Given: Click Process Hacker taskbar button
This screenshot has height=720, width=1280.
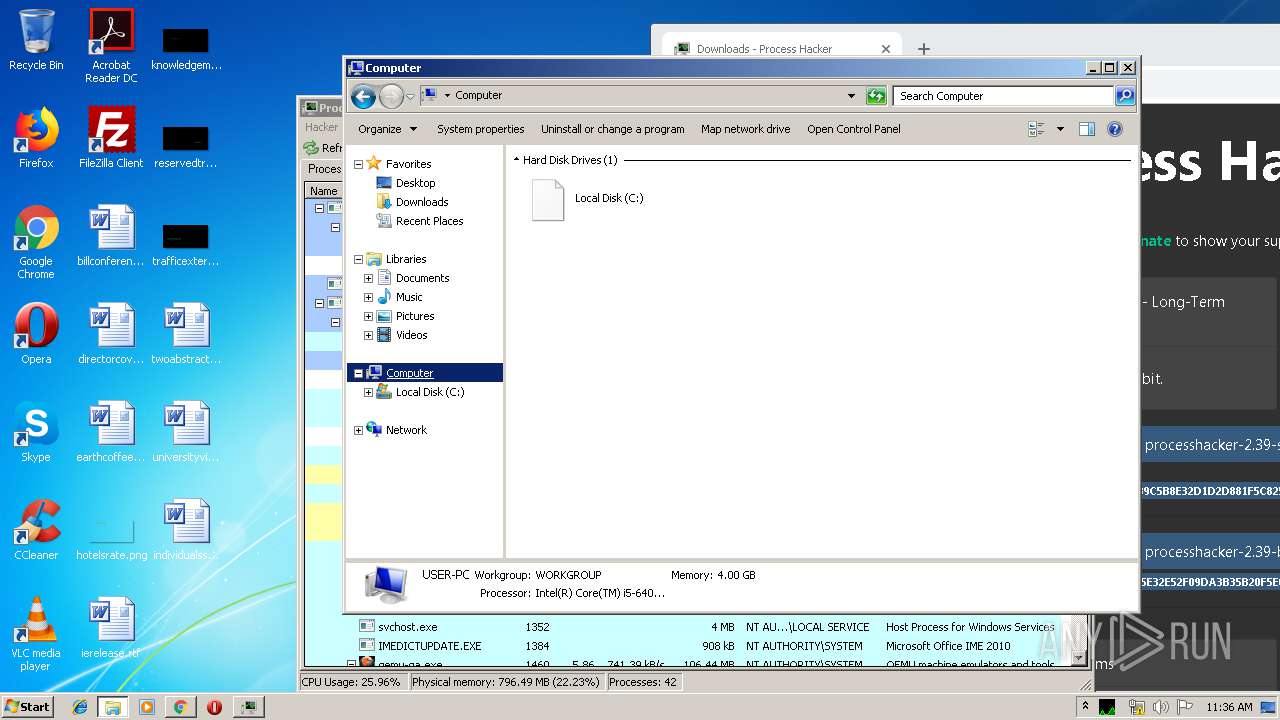Looking at the screenshot, I should pos(249,707).
